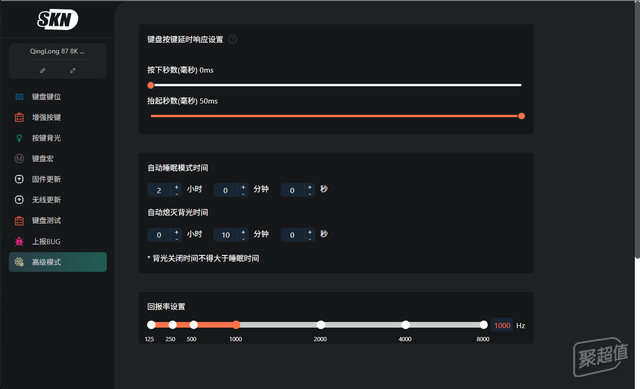Click the active 1000 polling rate stop
640x389 pixels.
(x=236, y=325)
